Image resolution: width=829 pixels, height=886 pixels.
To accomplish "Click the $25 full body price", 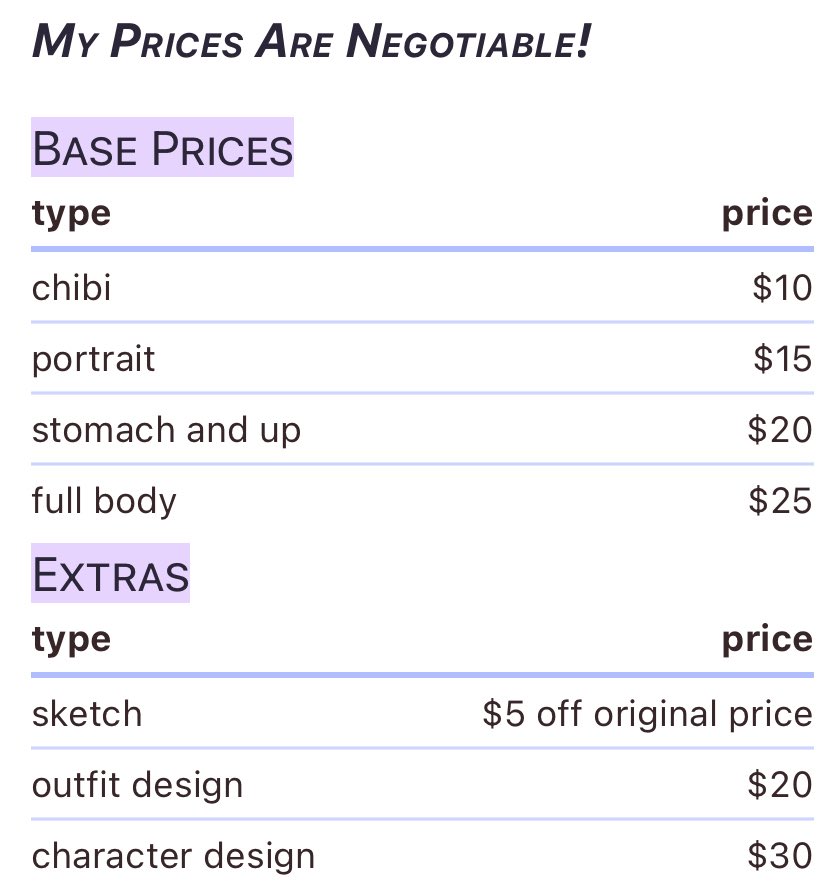I will pyautogui.click(x=781, y=501).
